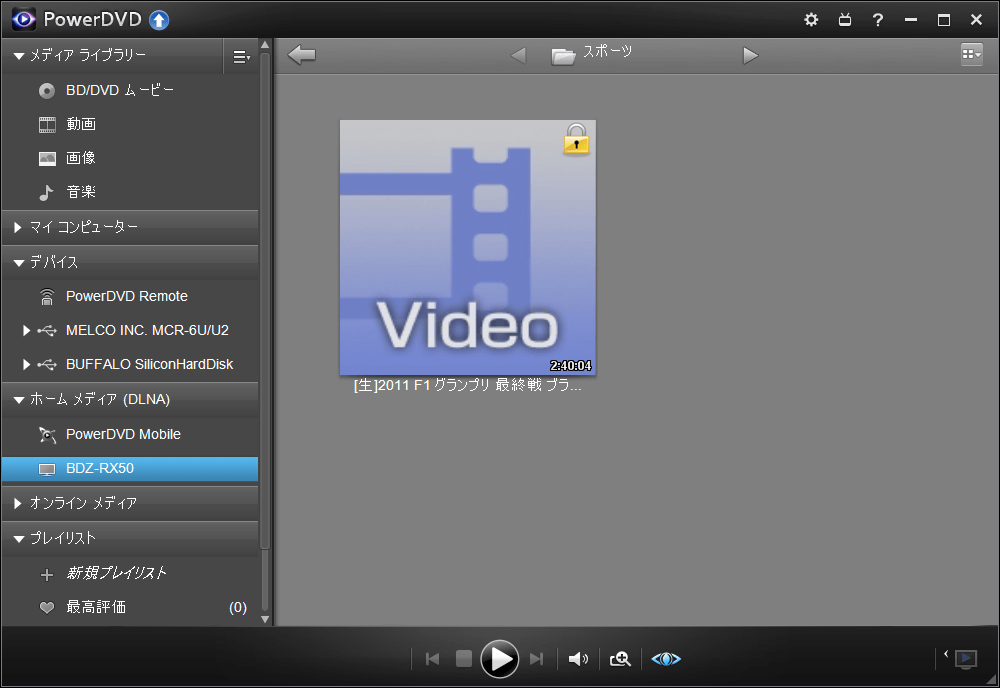The image size is (1000, 688).
Task: Expand the オンライン メディア section
Action: click(x=18, y=504)
